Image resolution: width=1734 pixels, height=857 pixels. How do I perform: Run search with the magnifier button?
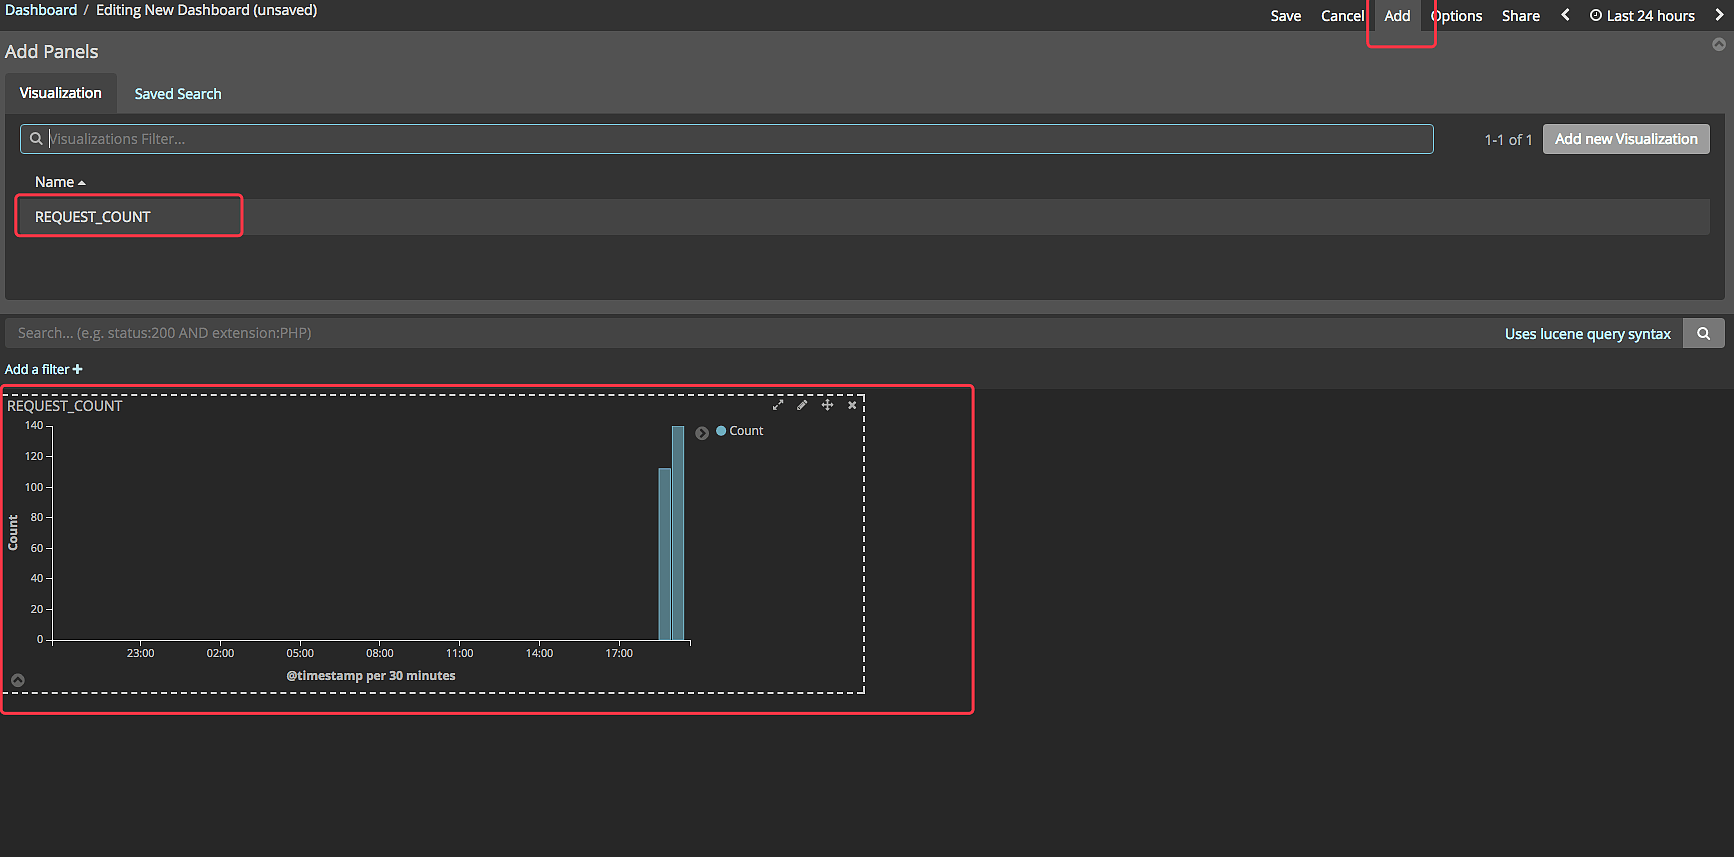click(x=1703, y=334)
